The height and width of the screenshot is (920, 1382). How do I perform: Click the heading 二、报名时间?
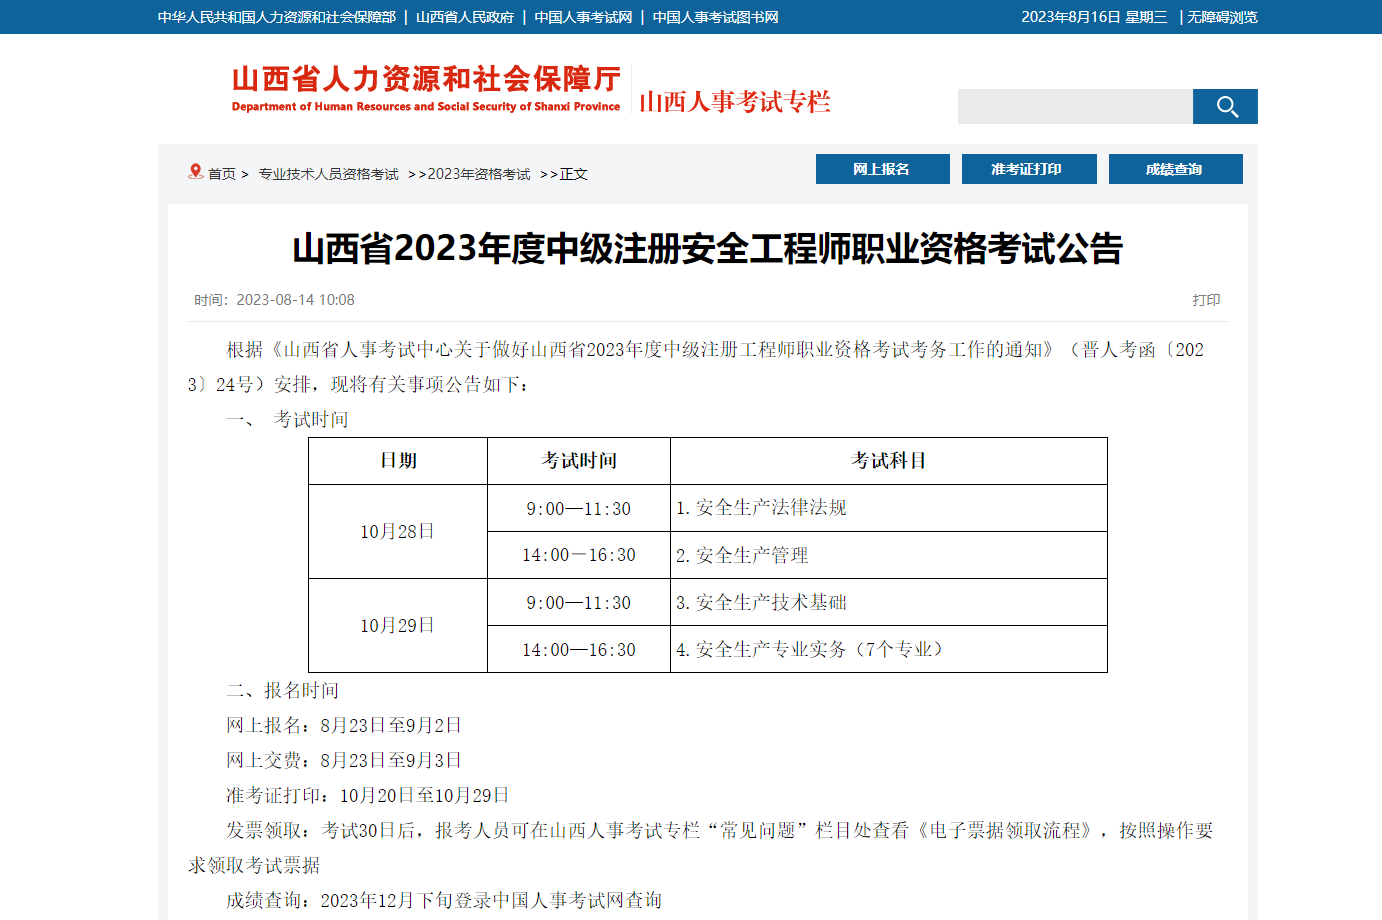click(283, 690)
